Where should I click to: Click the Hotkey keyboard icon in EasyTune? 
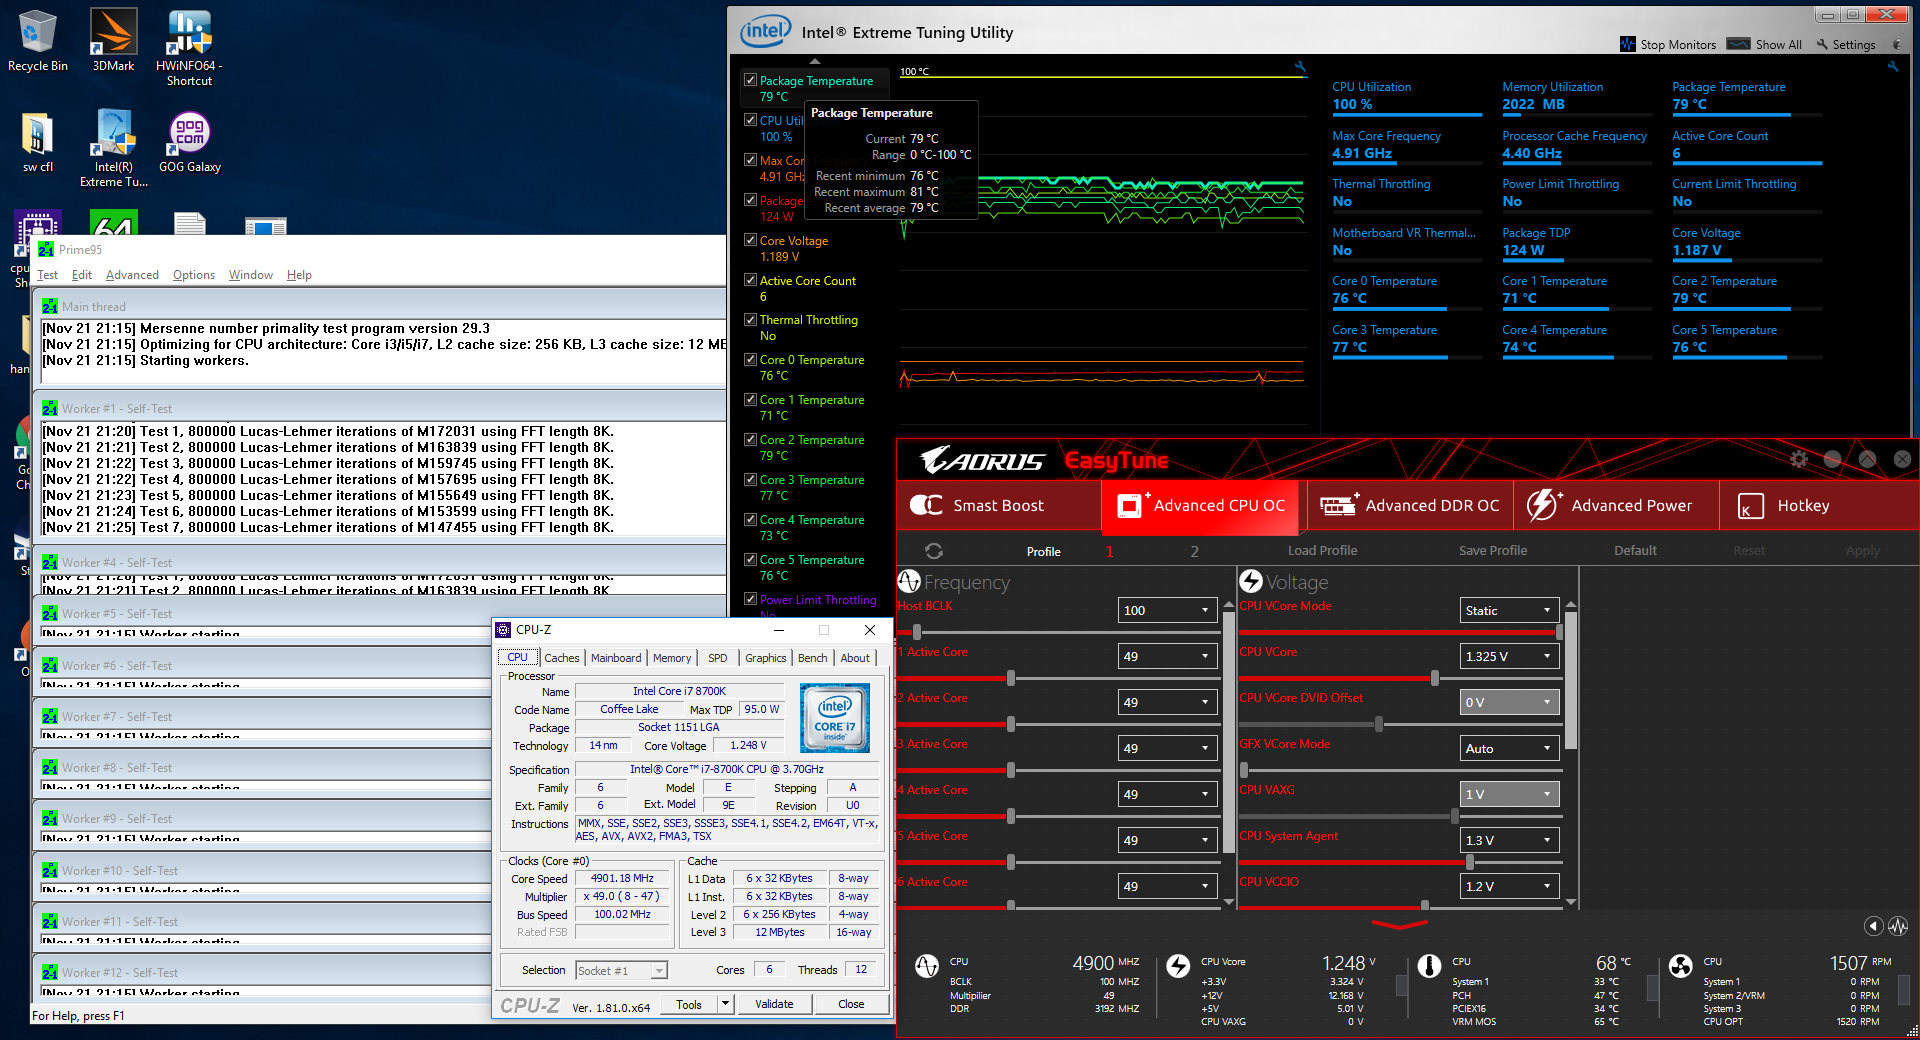(x=1751, y=506)
